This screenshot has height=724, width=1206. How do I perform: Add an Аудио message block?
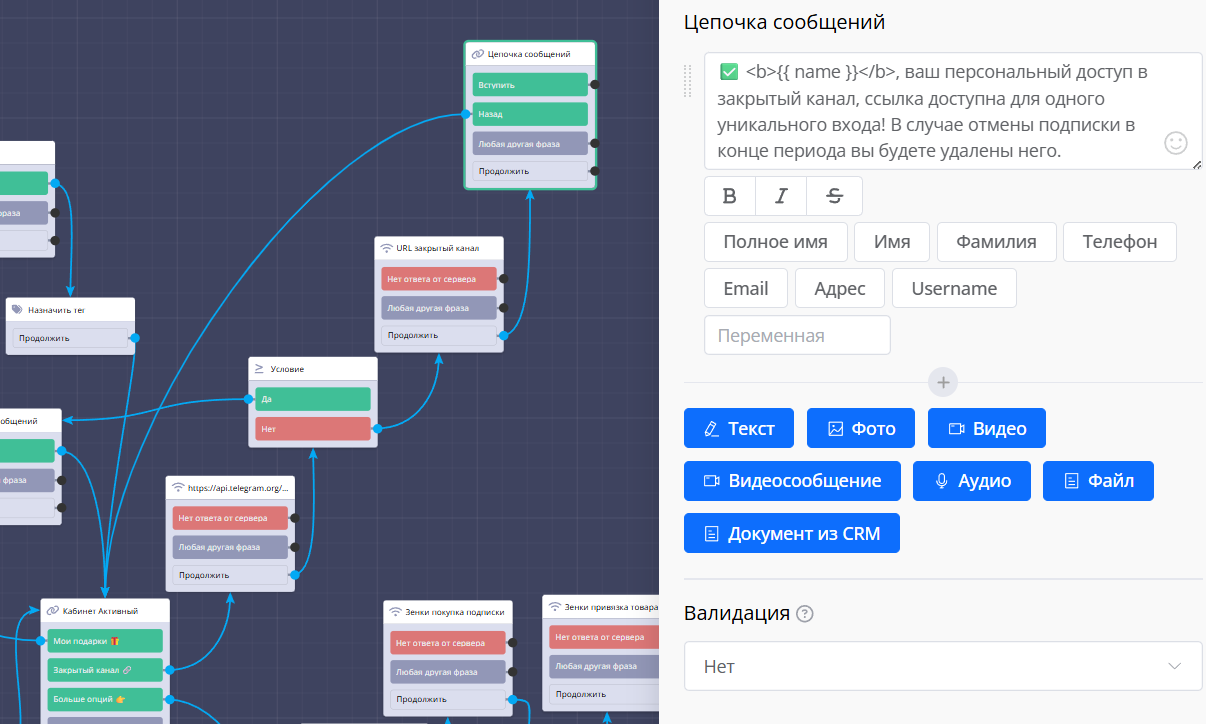pyautogui.click(x=972, y=481)
